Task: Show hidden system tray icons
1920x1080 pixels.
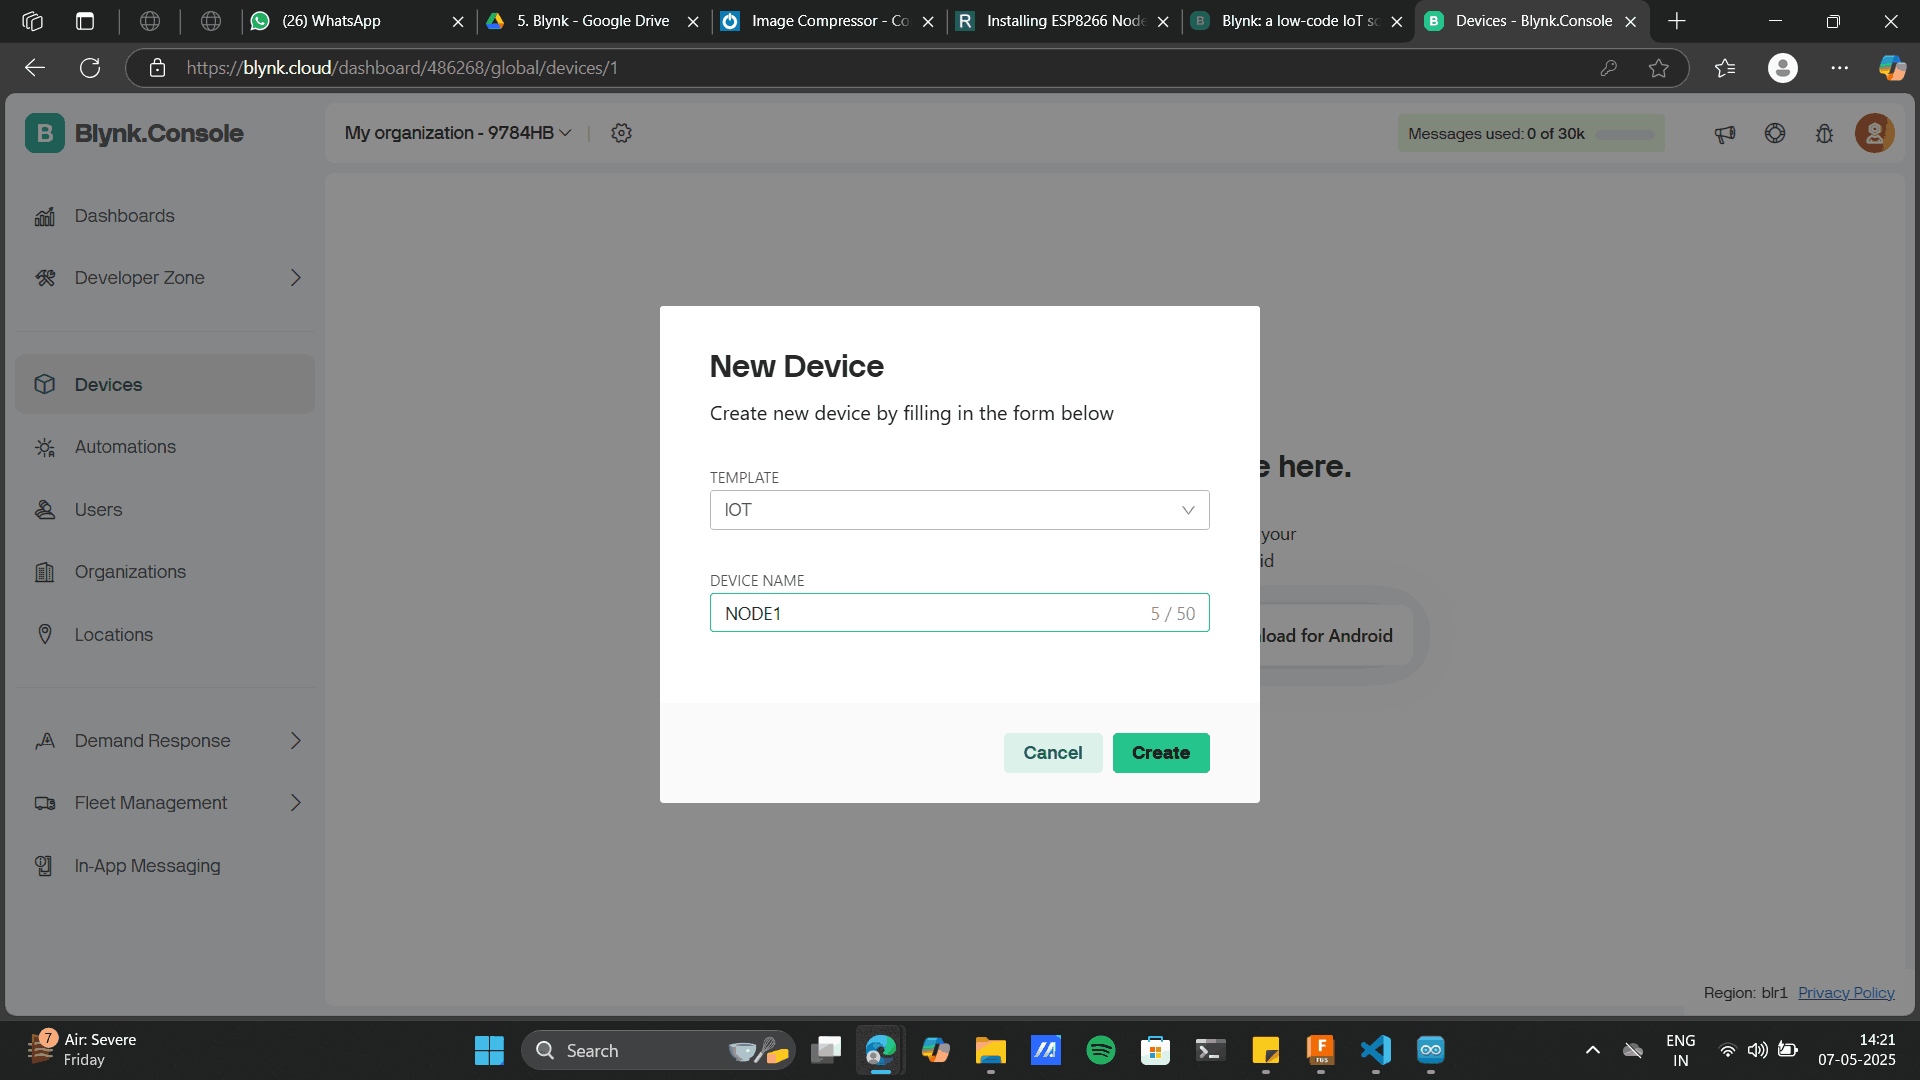Action: [1593, 1050]
